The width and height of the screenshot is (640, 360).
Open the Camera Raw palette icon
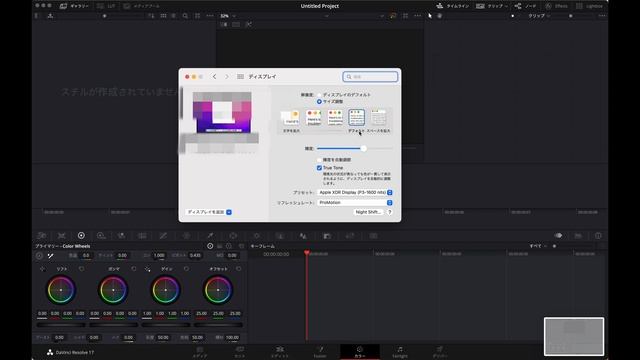click(x=42, y=236)
